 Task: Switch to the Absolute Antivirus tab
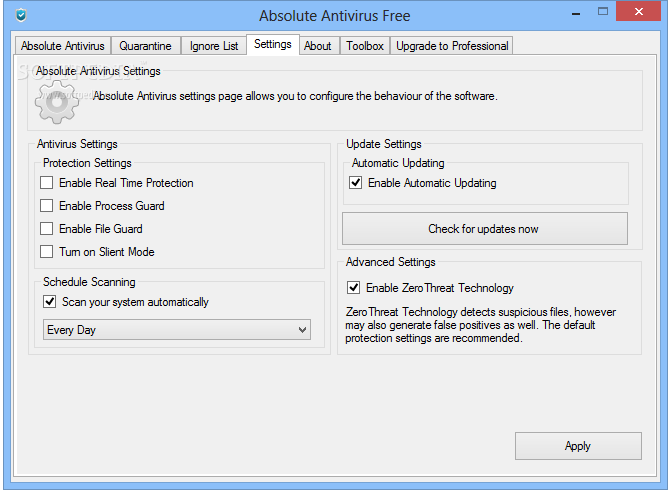point(63,46)
